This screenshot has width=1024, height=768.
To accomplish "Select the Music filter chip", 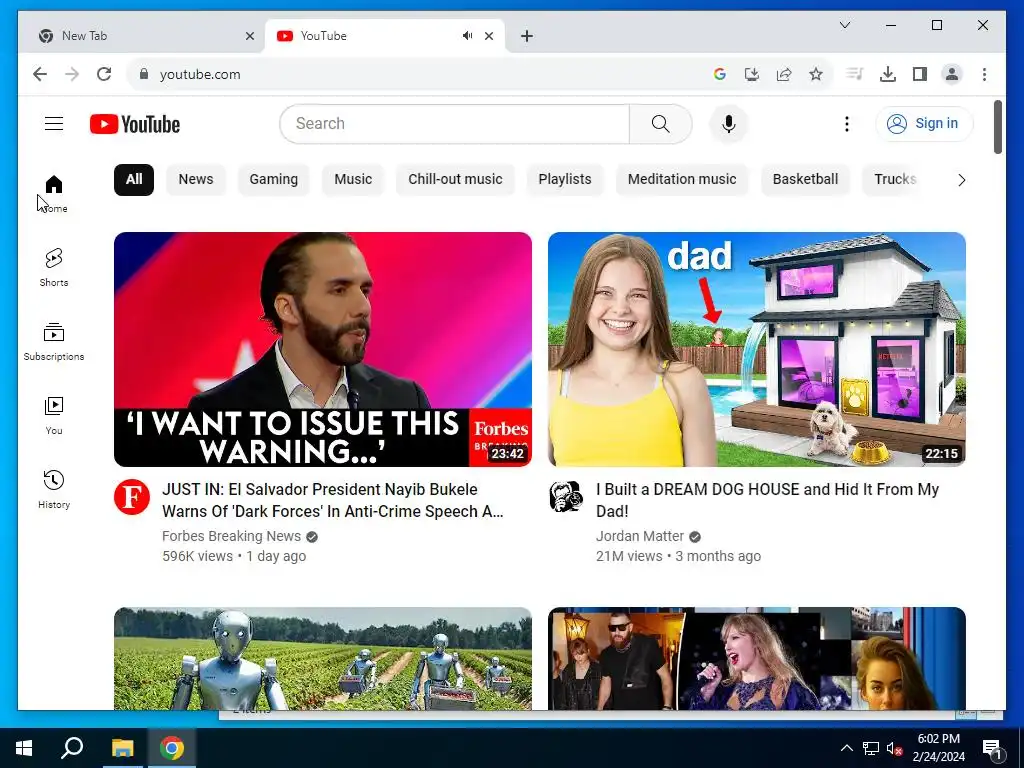I will (x=353, y=180).
